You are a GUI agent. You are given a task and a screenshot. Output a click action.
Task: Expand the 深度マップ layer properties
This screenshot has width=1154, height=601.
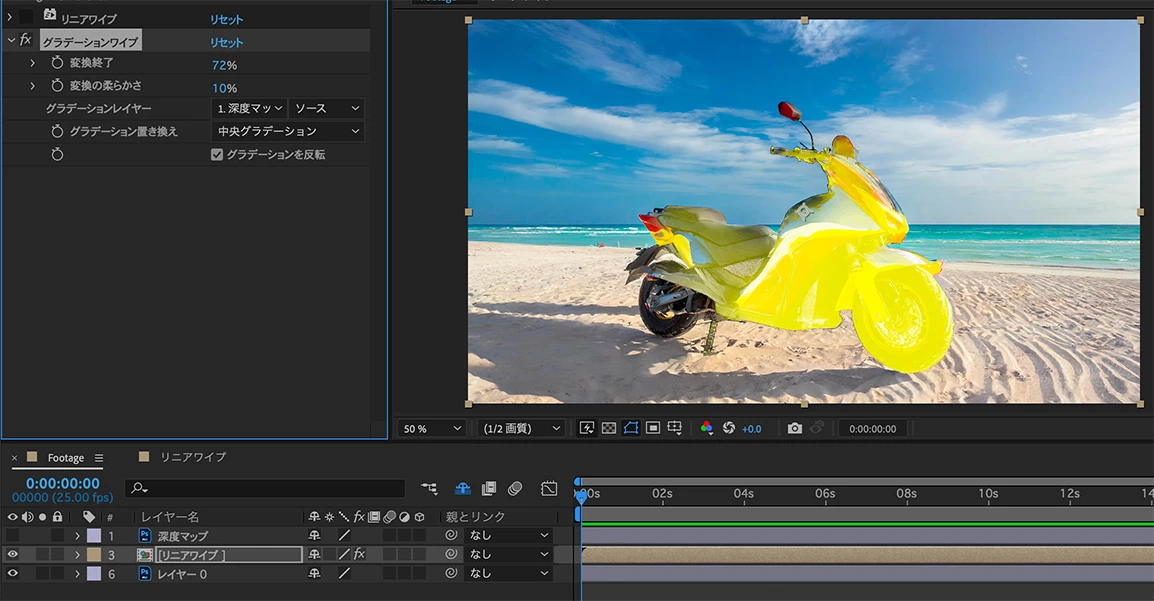(77, 536)
